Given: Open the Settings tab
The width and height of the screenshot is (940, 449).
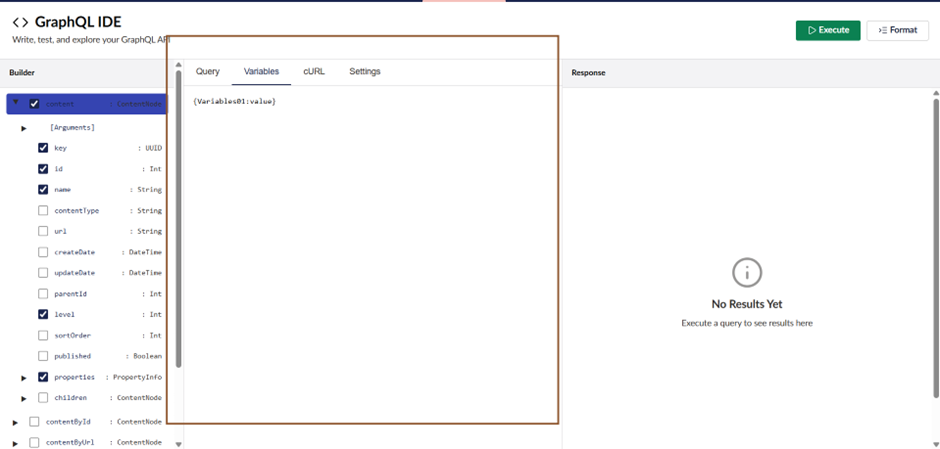Looking at the screenshot, I should click(364, 71).
